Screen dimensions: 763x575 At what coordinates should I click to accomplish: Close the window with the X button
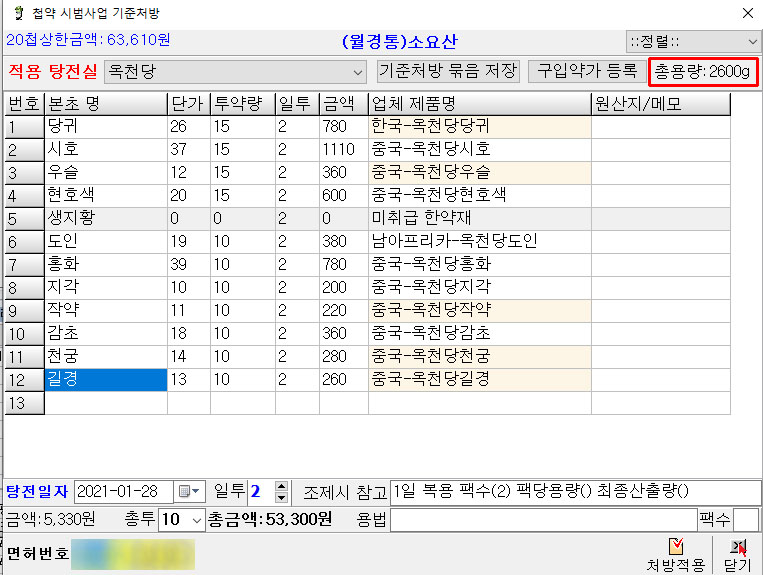(x=746, y=13)
